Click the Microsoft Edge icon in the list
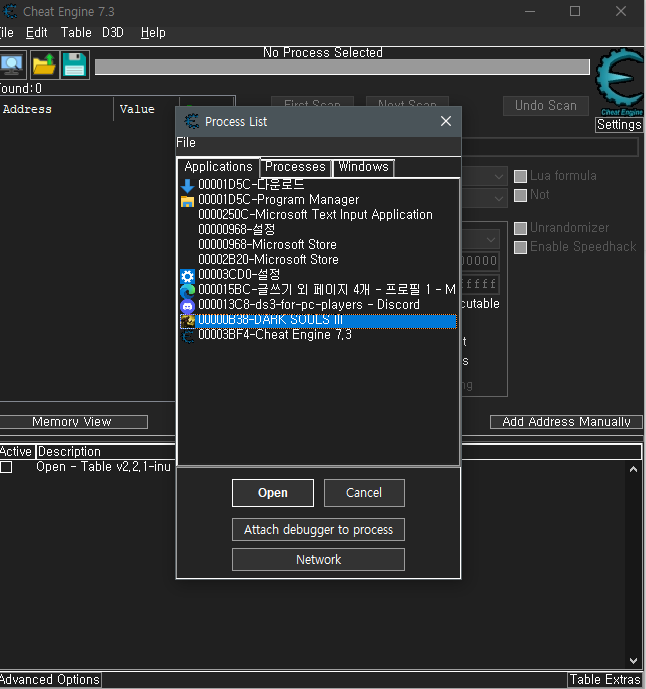The width and height of the screenshot is (646, 689). 188,291
